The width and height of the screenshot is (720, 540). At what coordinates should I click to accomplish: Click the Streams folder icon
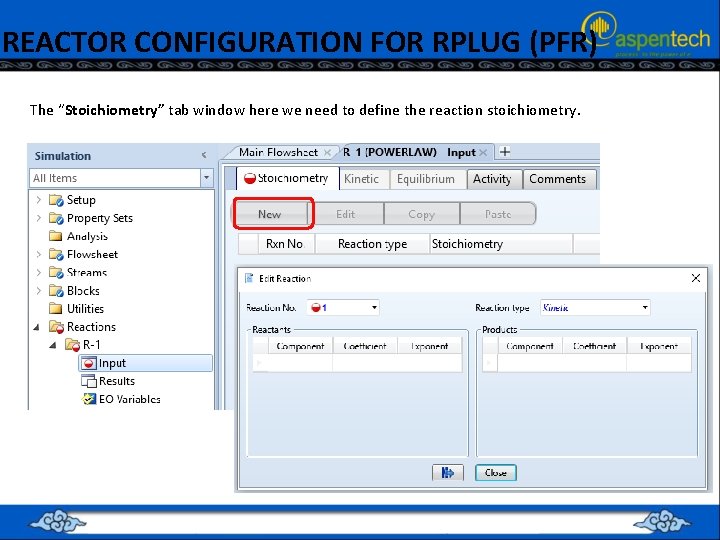56,272
